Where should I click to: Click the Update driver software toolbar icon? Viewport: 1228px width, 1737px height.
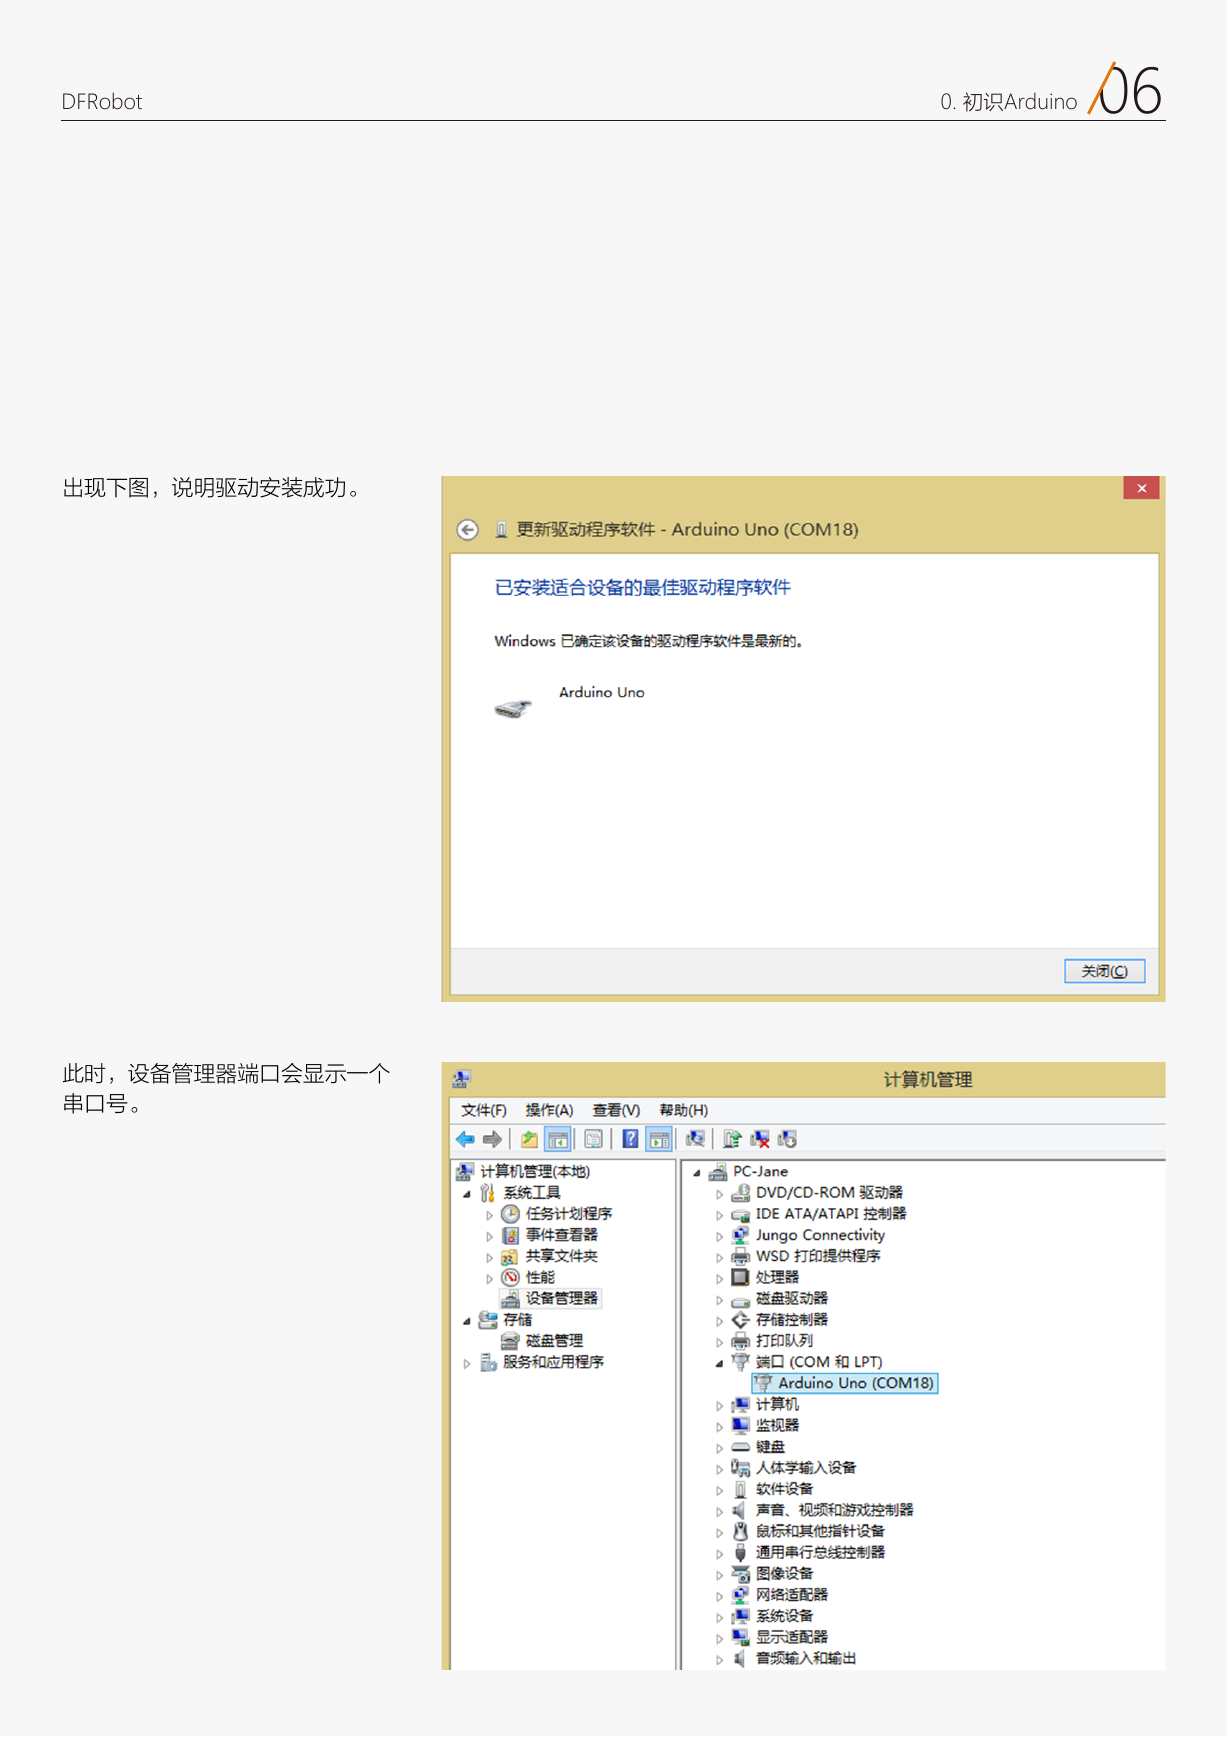point(732,1139)
